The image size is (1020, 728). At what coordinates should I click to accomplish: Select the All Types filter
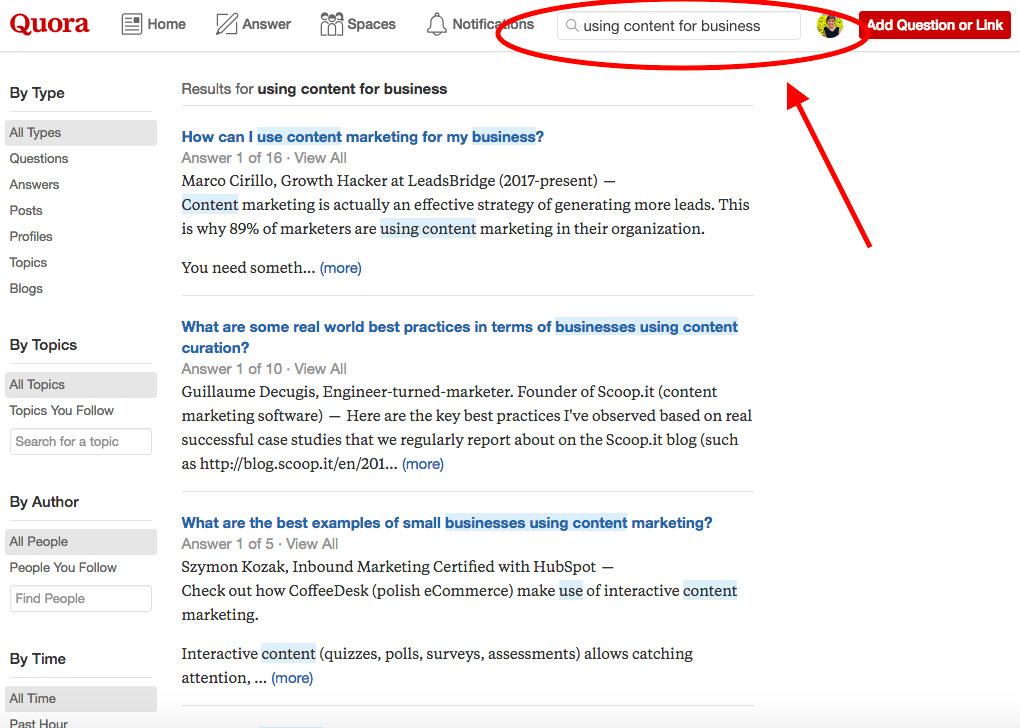pyautogui.click(x=81, y=133)
